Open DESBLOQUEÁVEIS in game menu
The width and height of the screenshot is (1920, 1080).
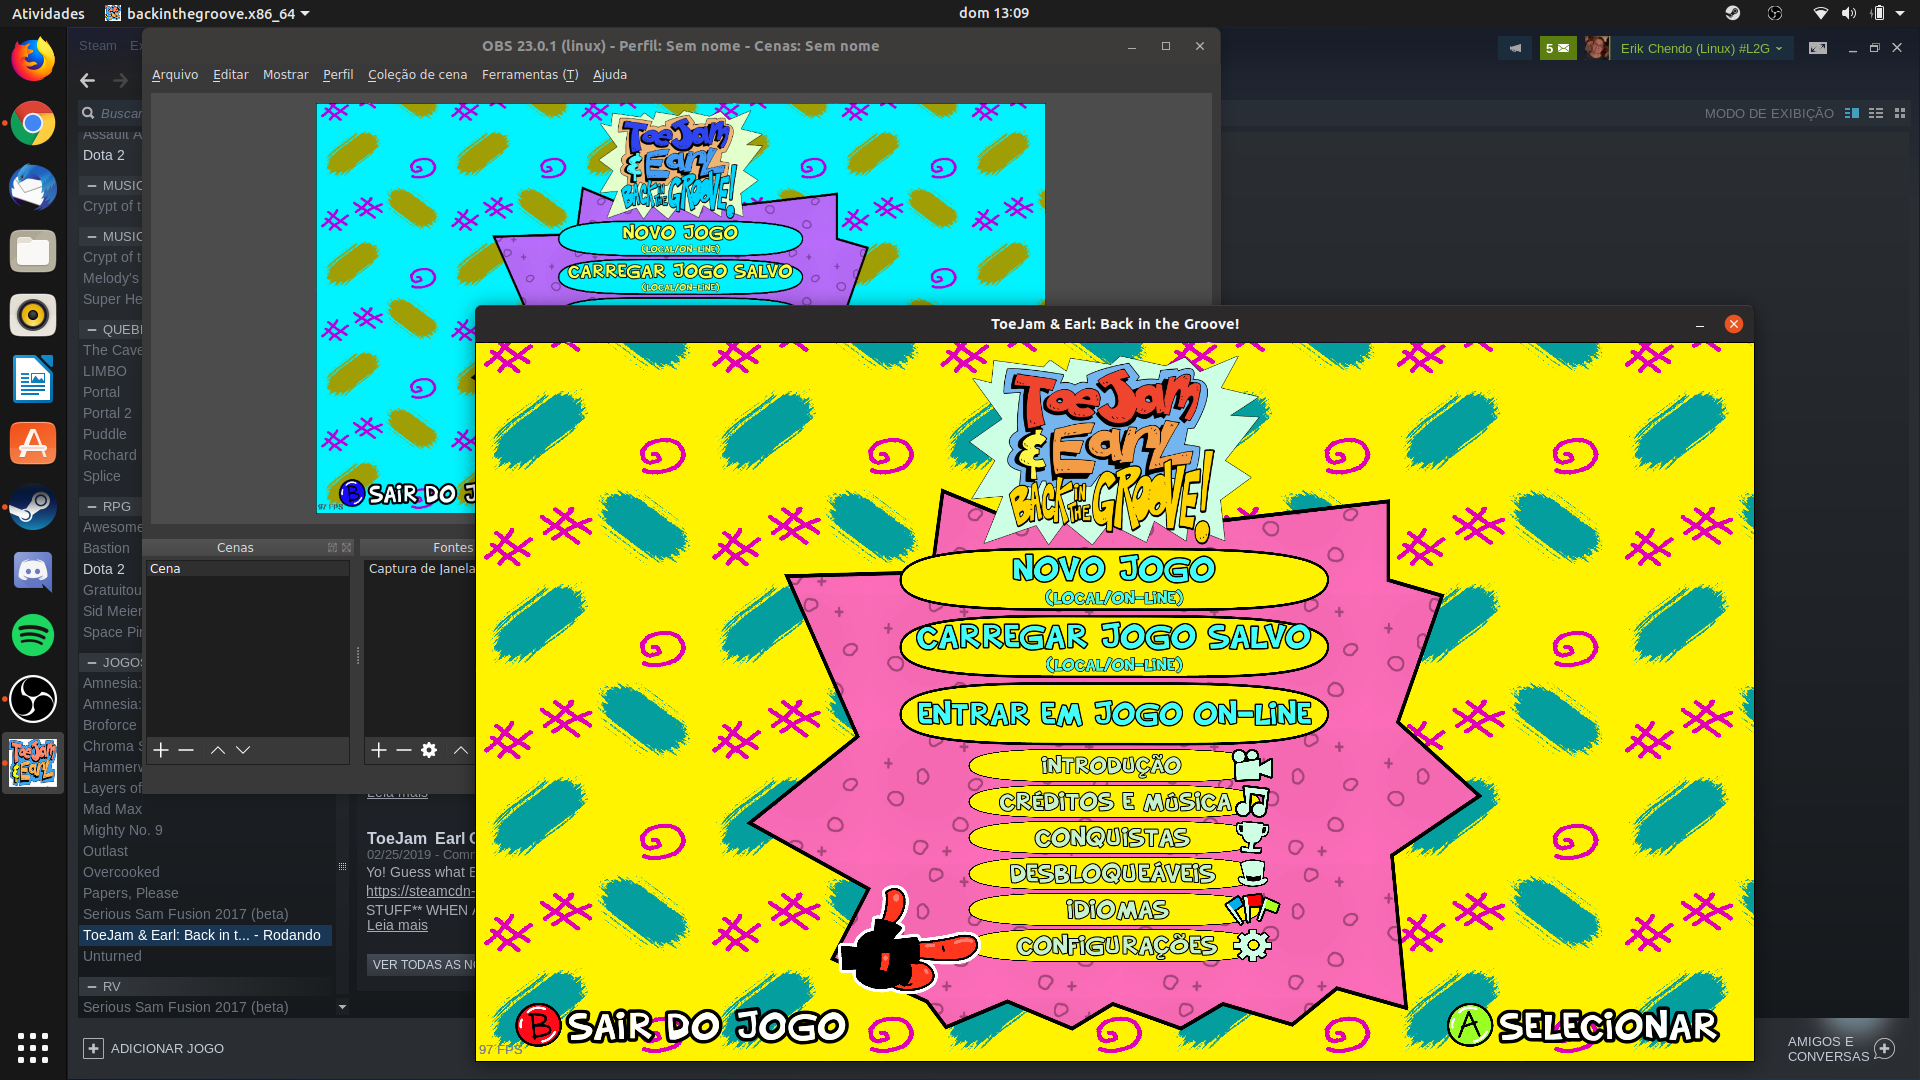(x=1120, y=874)
